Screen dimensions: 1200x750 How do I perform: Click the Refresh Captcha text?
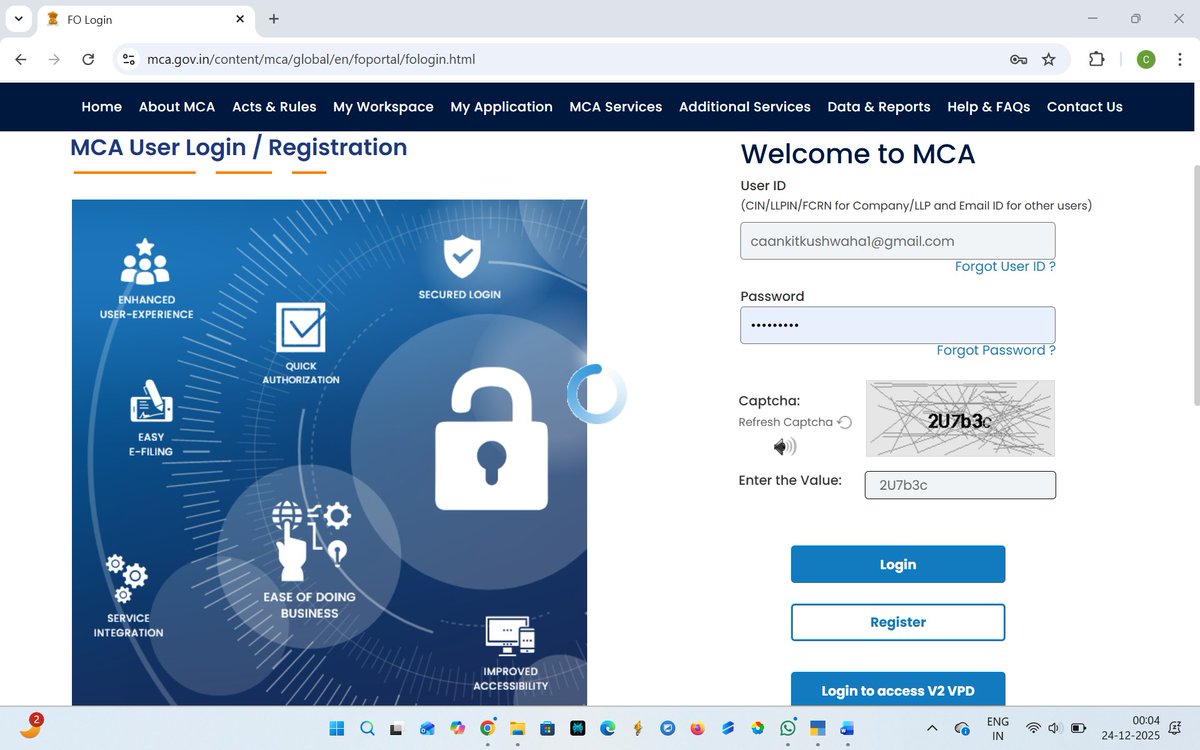pos(785,422)
